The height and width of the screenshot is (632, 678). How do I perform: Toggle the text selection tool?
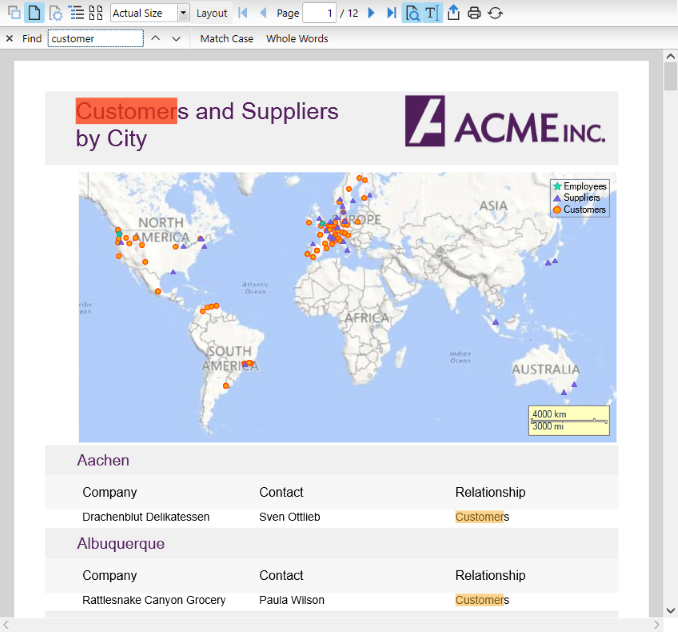431,13
